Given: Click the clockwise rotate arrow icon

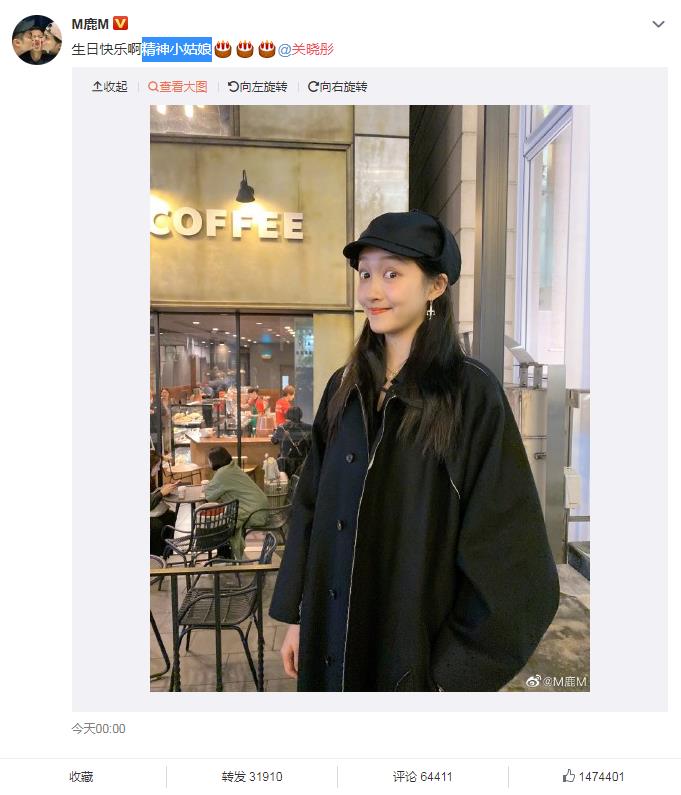Looking at the screenshot, I should (x=313, y=87).
